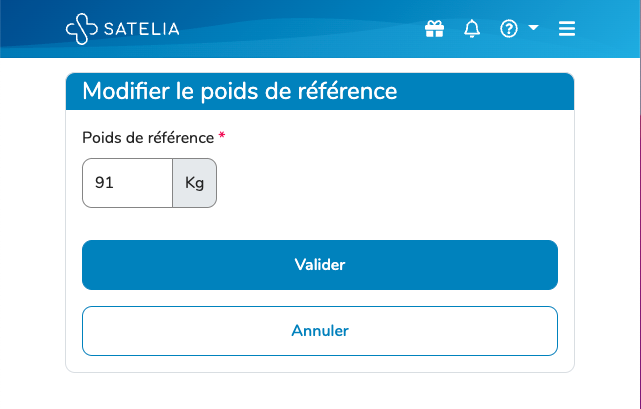Focus the reference weight input field
The width and height of the screenshot is (641, 409).
128,183
